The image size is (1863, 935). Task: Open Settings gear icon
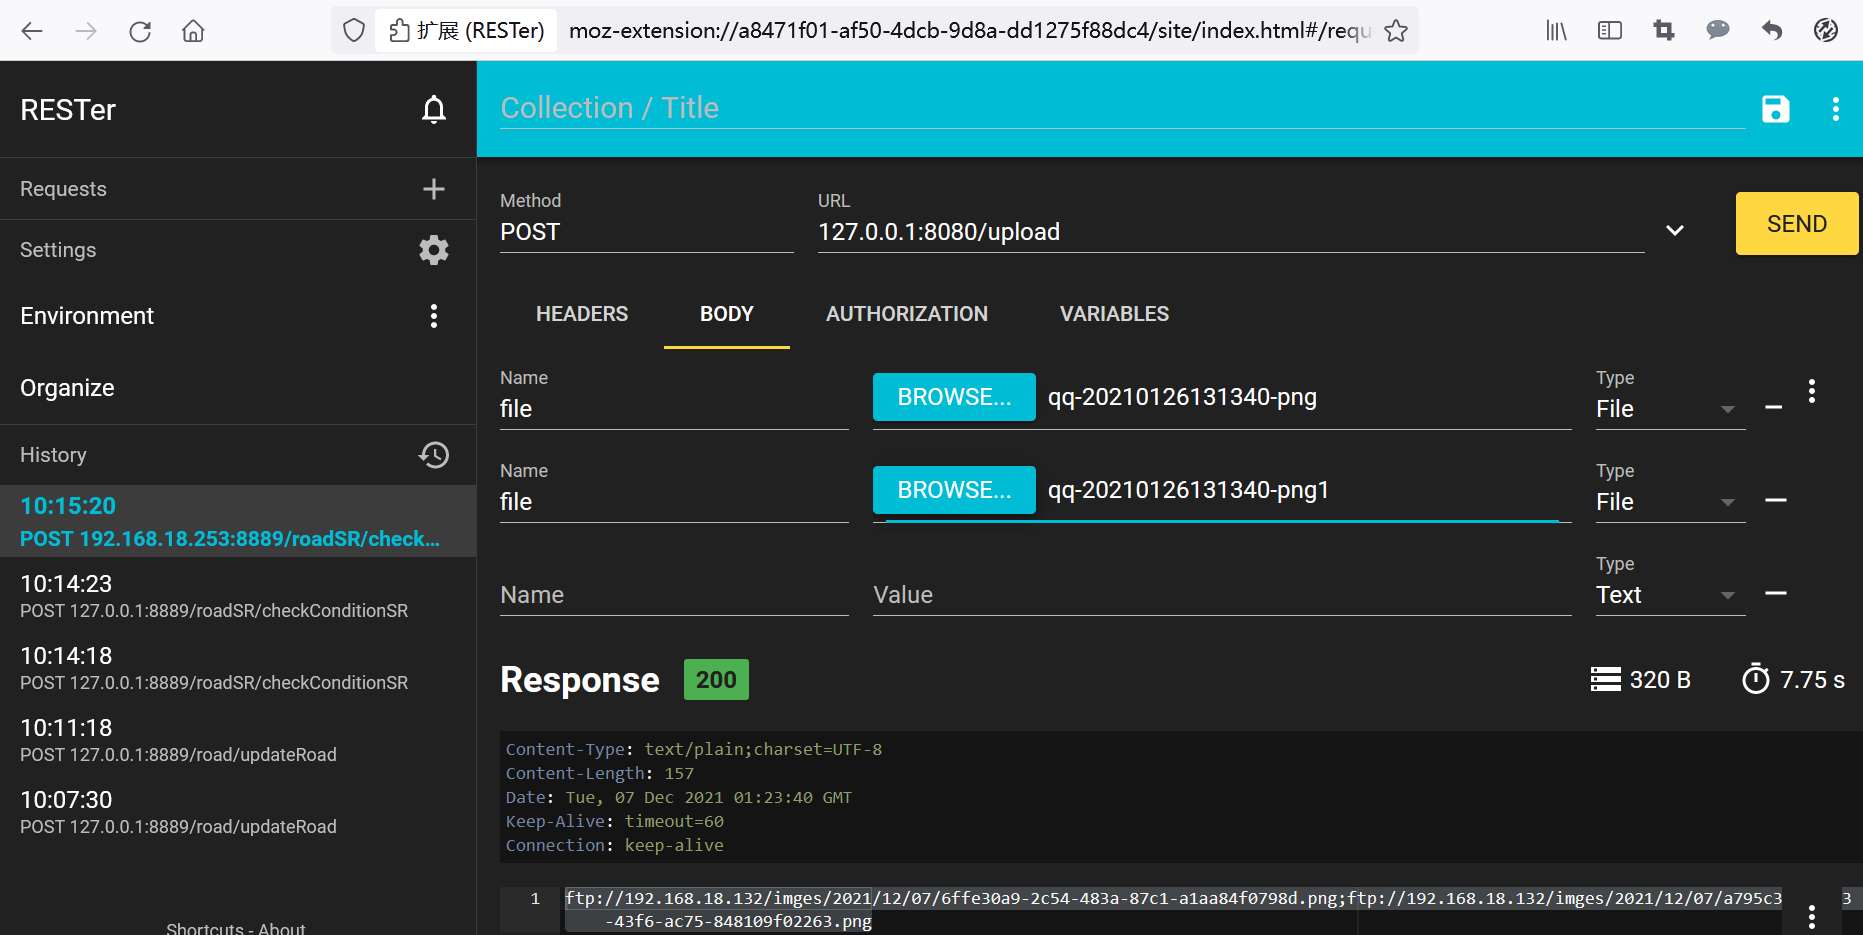pos(434,250)
